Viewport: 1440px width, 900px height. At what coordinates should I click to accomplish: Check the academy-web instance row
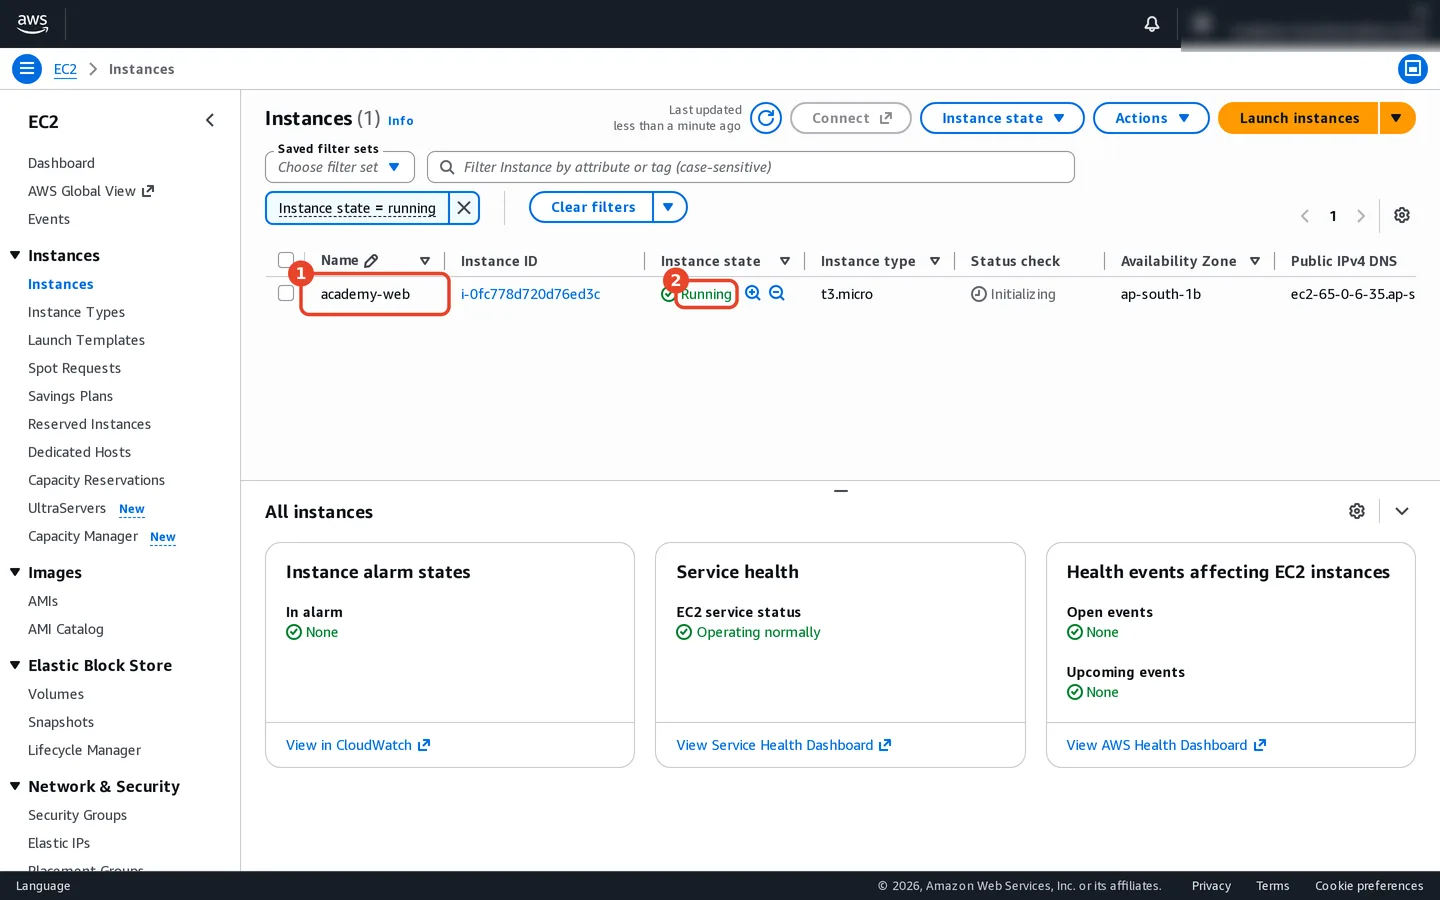(286, 293)
